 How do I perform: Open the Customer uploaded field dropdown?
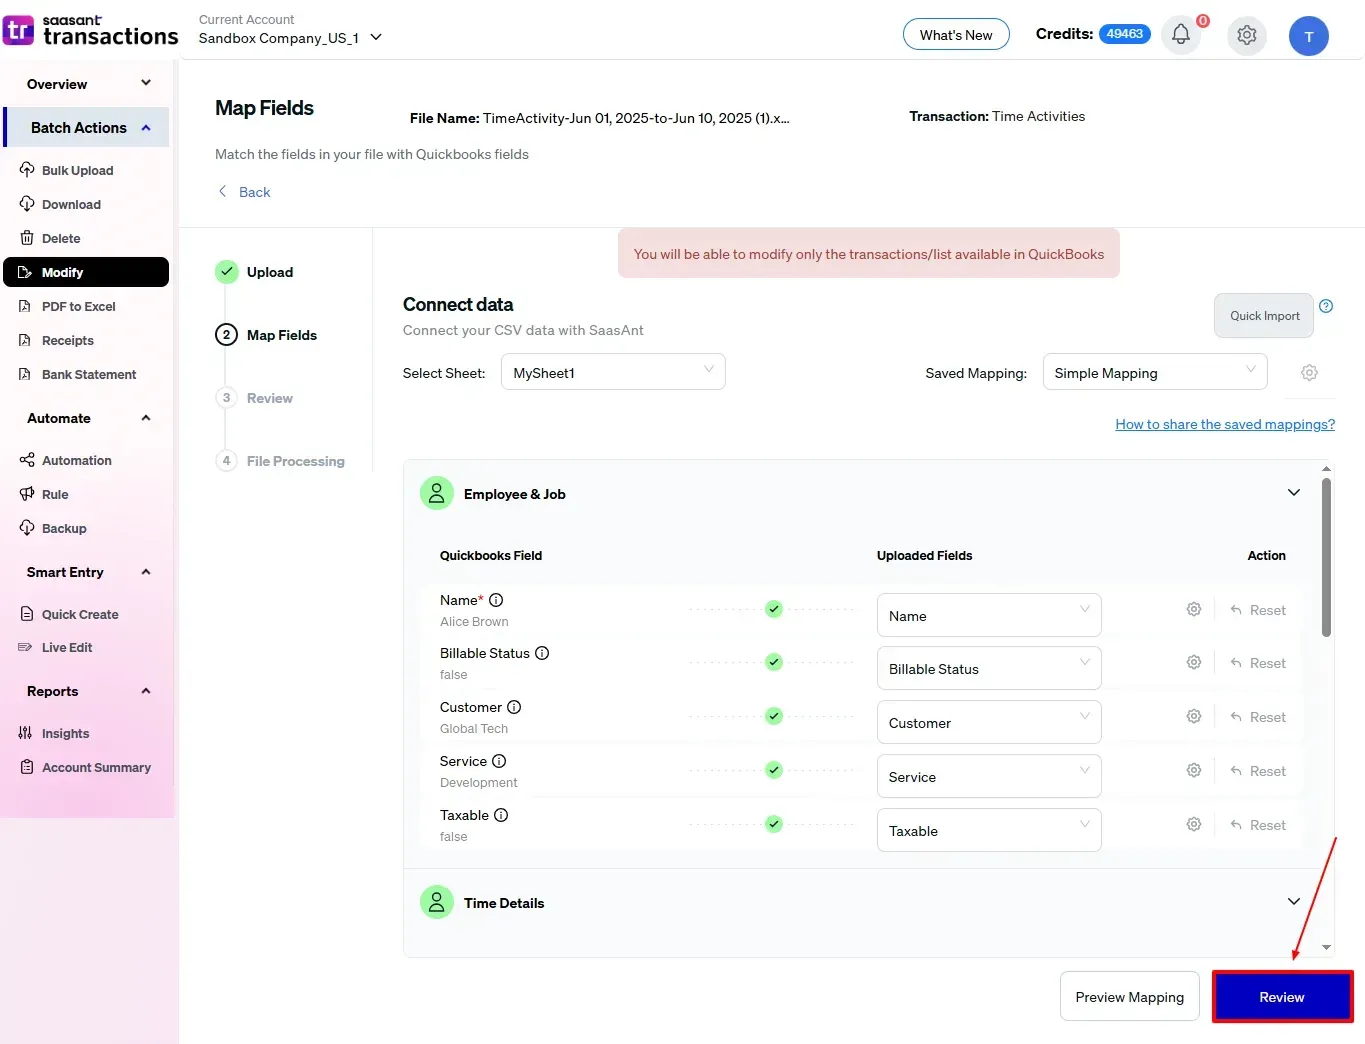pos(989,722)
